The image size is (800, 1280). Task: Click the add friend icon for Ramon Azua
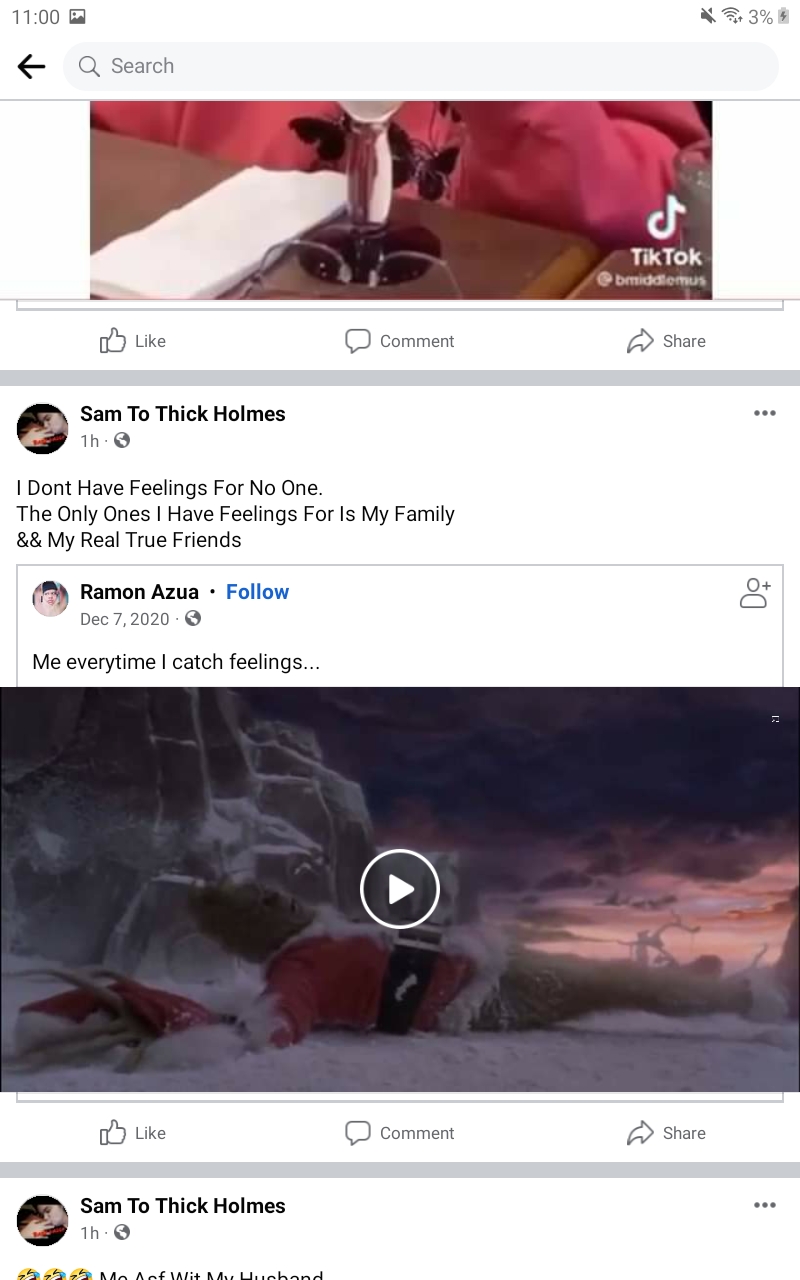point(754,593)
